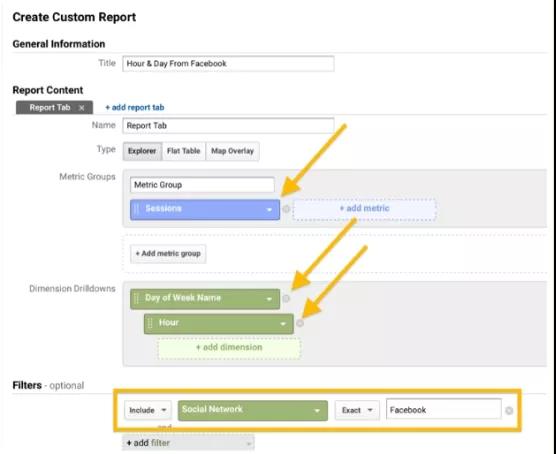Screen dimensions: 556x454
Task: Select the Flat Table report type
Action: 184,151
